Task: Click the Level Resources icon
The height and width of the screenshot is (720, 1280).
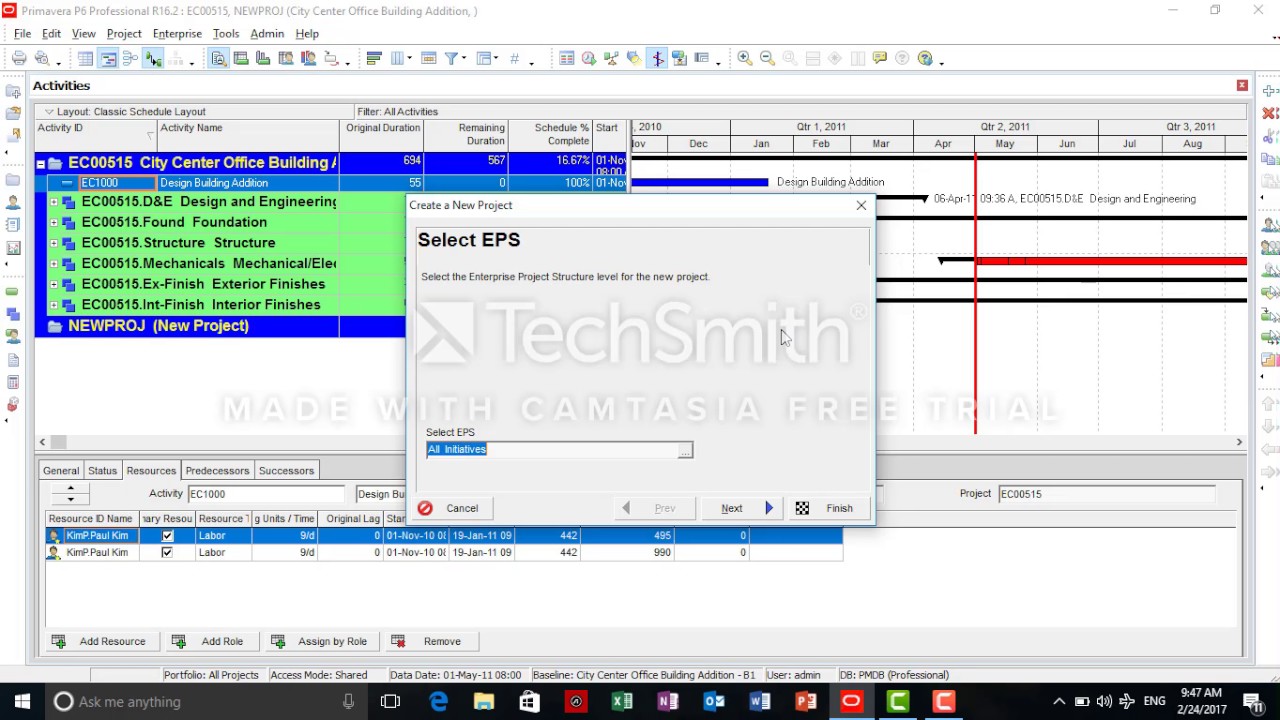Action: 611,58
